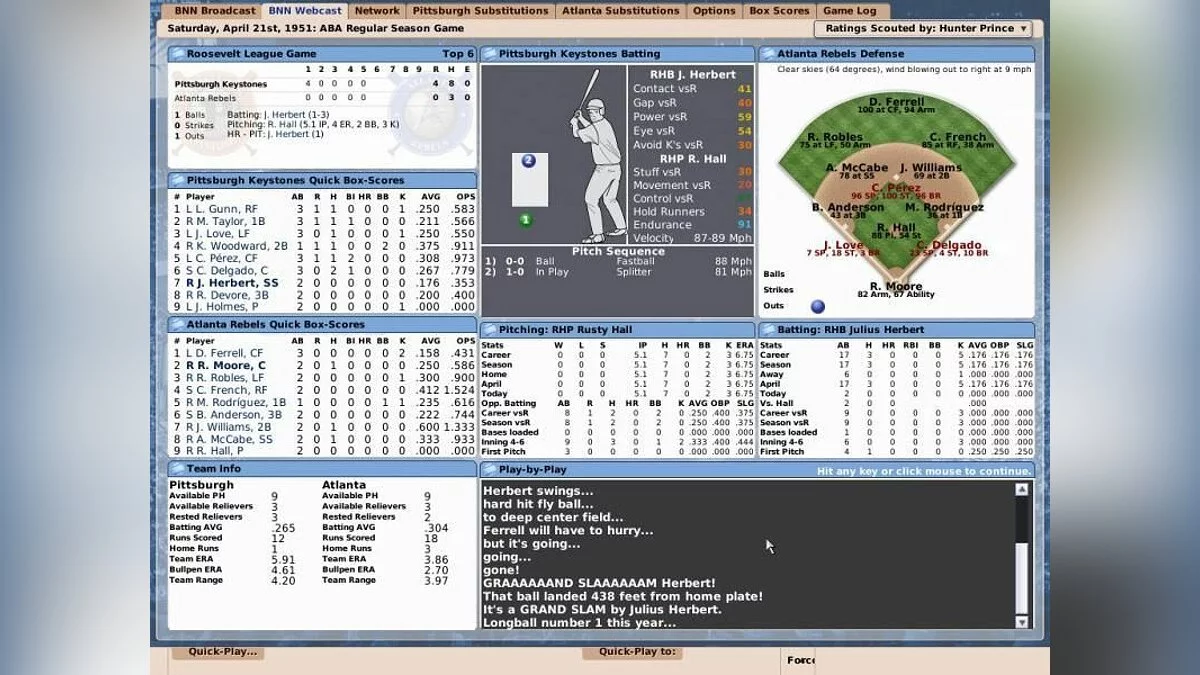
Task: Click the Play-by-Play panel header icon
Action: pyautogui.click(x=489, y=468)
